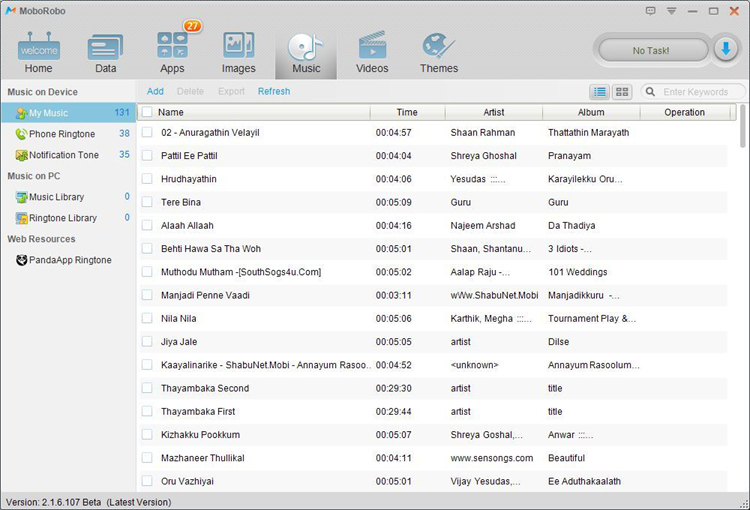This screenshot has height=510, width=750.
Task: Click the Notification Tone icon
Action: coord(21,155)
